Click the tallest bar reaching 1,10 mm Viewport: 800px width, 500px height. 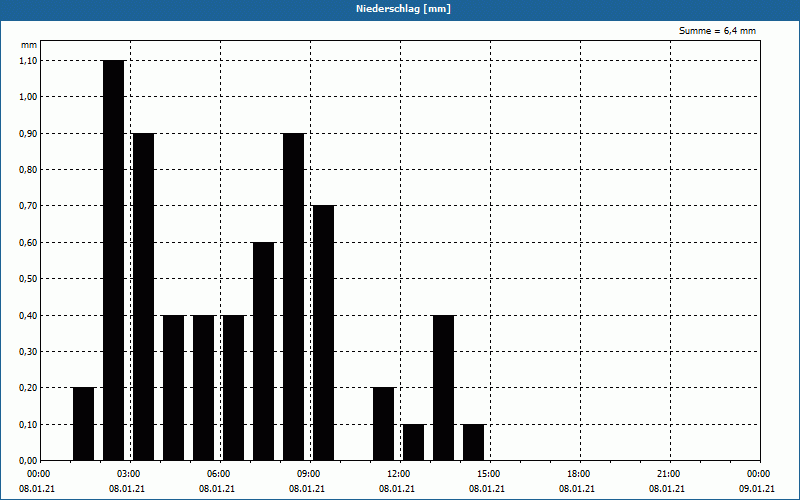(113, 260)
